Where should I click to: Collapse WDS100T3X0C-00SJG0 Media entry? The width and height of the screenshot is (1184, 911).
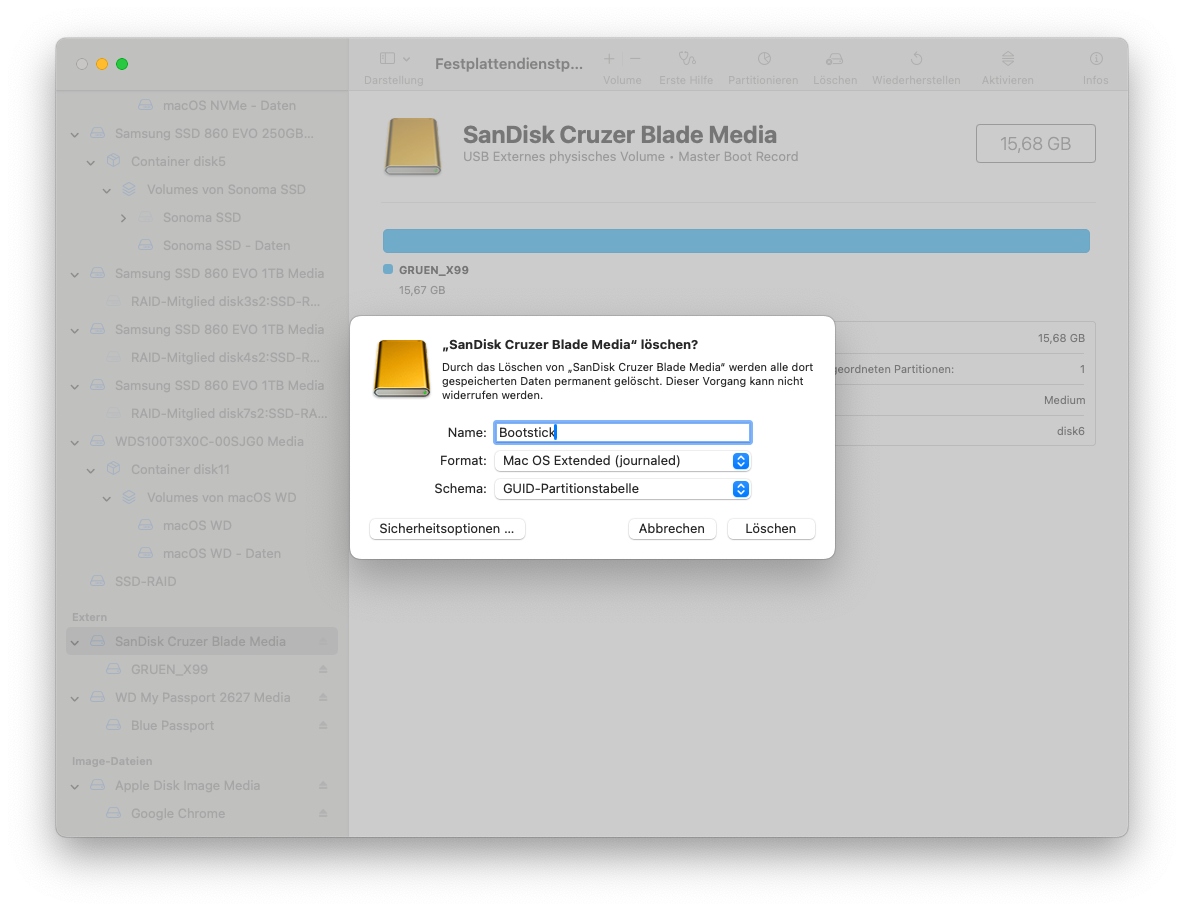75,443
